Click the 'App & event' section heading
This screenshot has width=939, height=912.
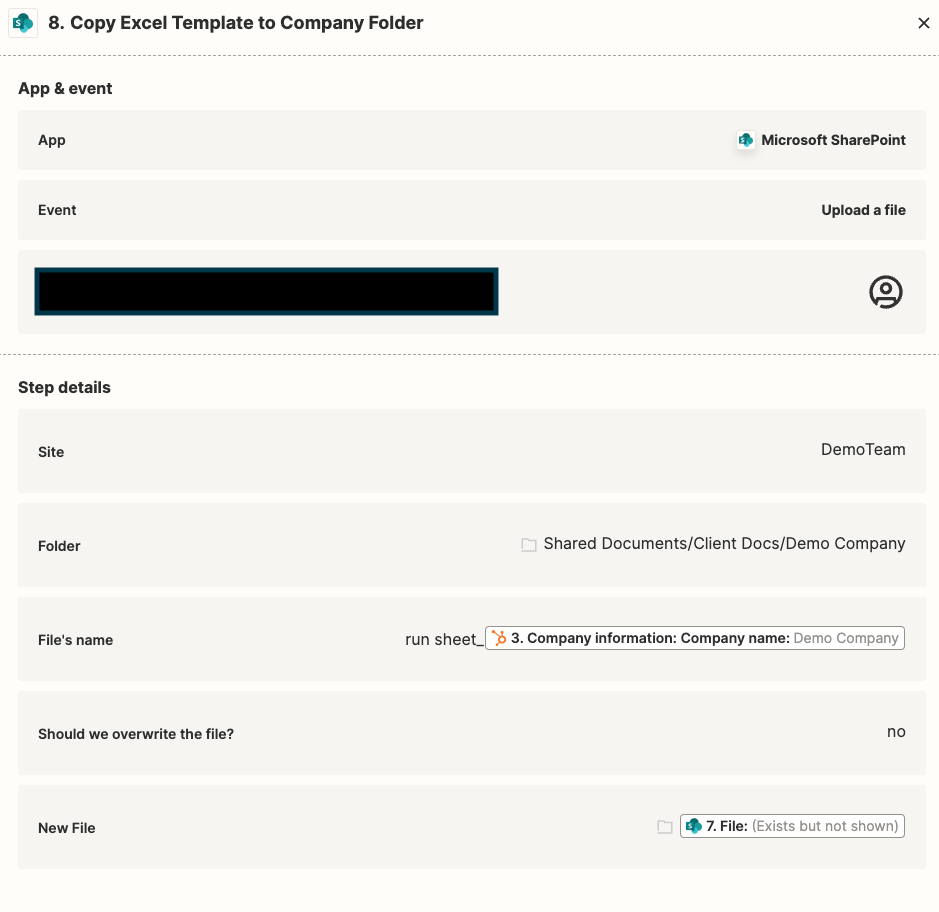tap(65, 89)
